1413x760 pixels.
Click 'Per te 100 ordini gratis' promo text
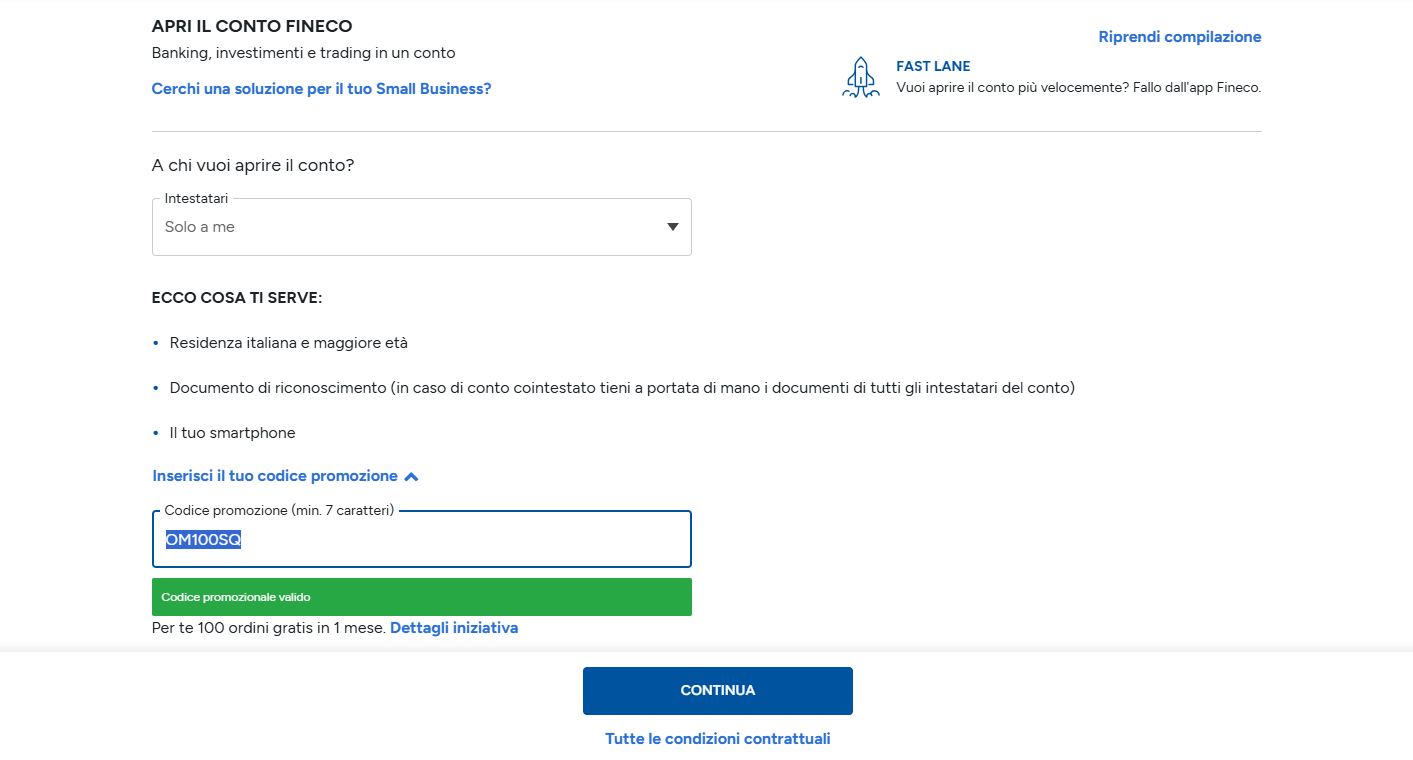pyautogui.click(x=268, y=628)
